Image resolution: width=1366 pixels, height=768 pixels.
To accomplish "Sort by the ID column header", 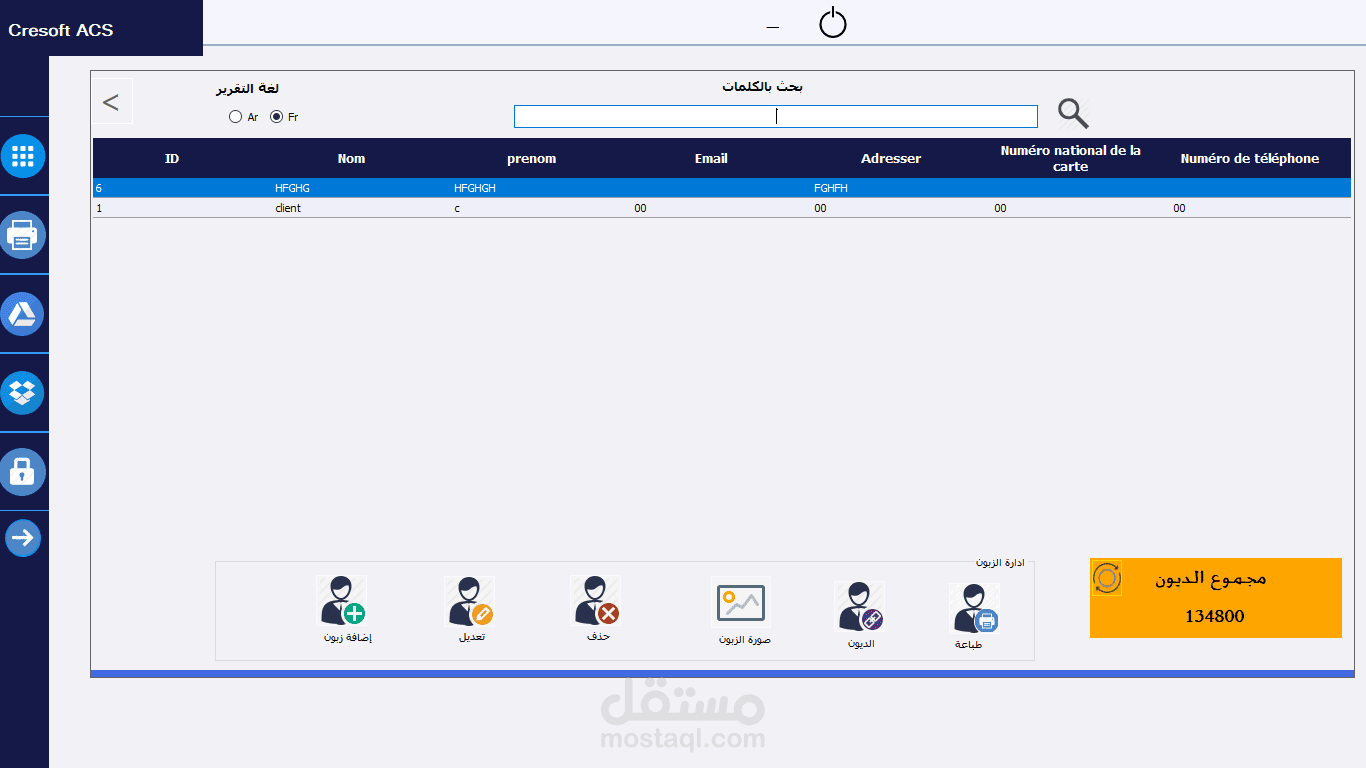I will click(x=172, y=159).
